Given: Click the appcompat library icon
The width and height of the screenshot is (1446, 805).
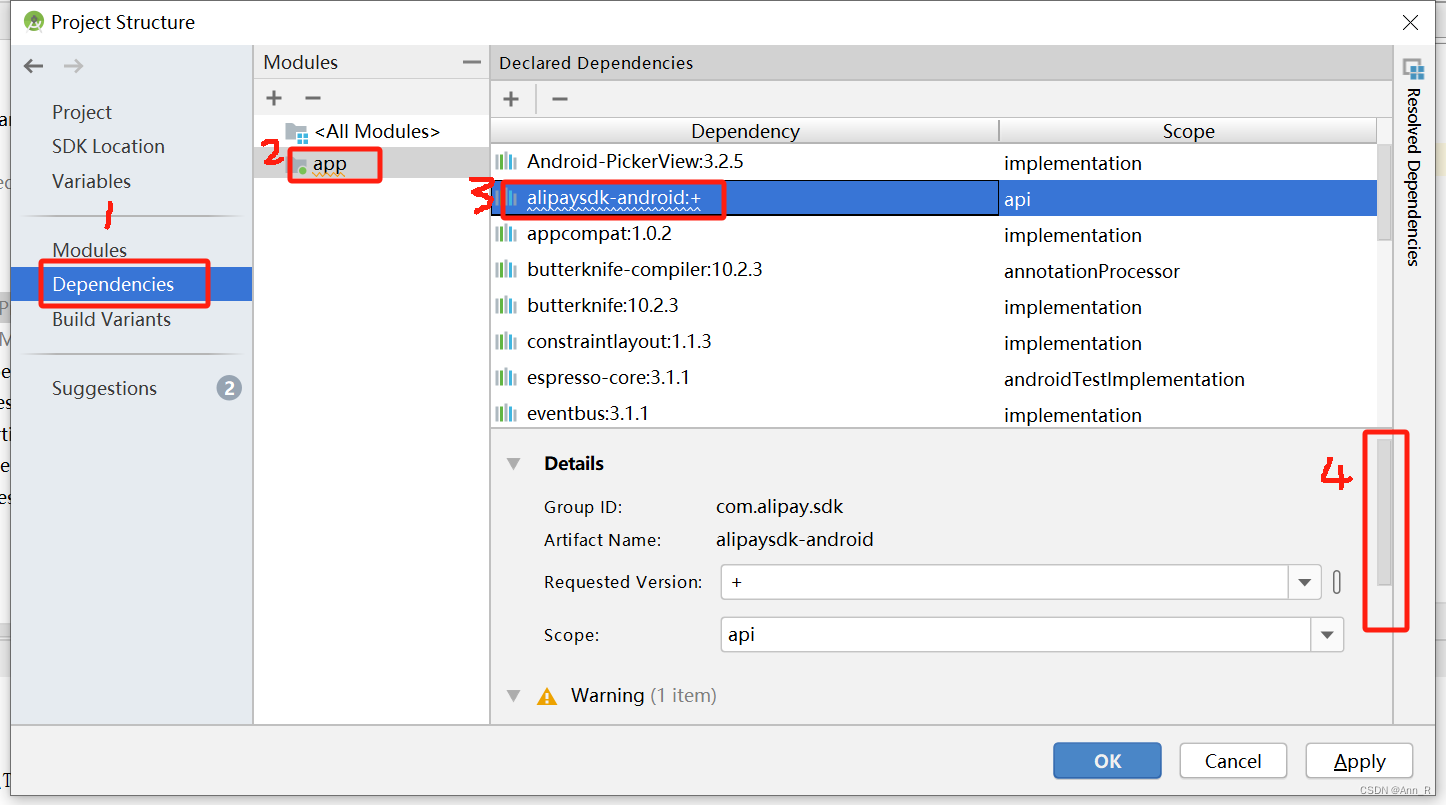Looking at the screenshot, I should 507,234.
